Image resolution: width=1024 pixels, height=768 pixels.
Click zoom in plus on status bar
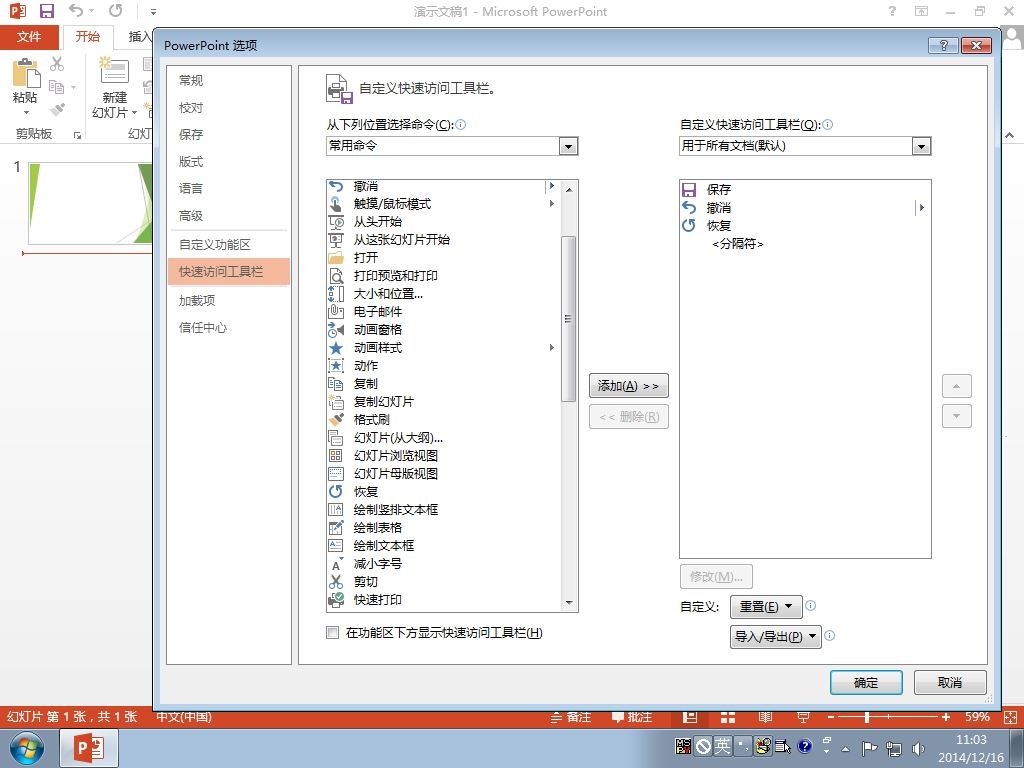[x=946, y=717]
